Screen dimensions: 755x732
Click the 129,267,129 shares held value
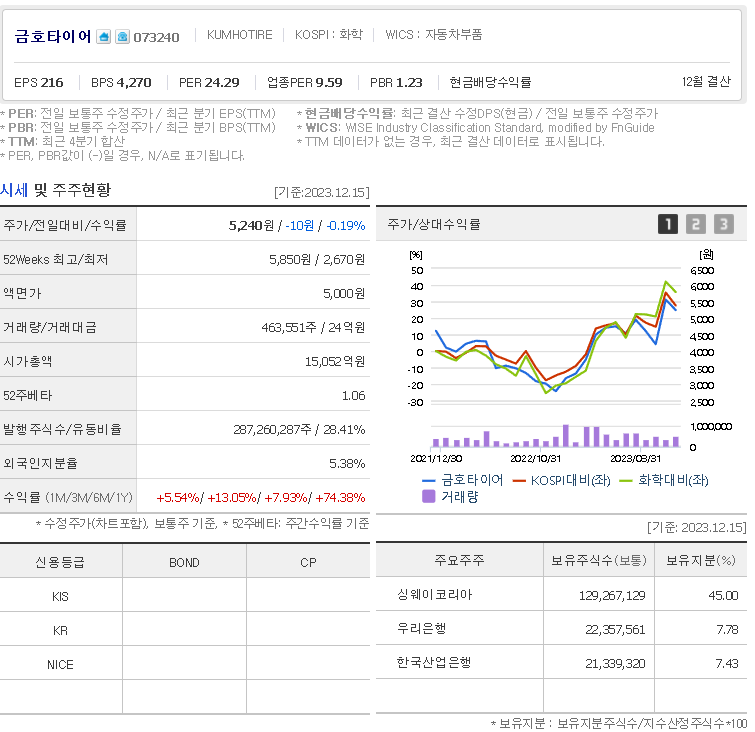click(612, 596)
